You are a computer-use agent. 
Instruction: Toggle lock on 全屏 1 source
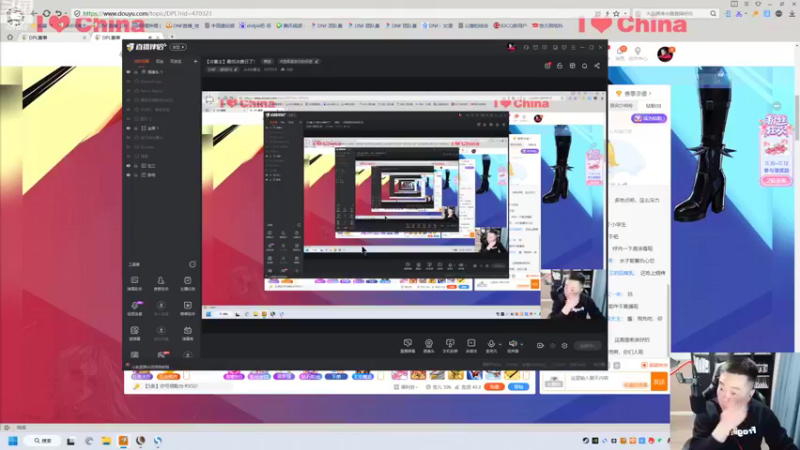tap(136, 128)
